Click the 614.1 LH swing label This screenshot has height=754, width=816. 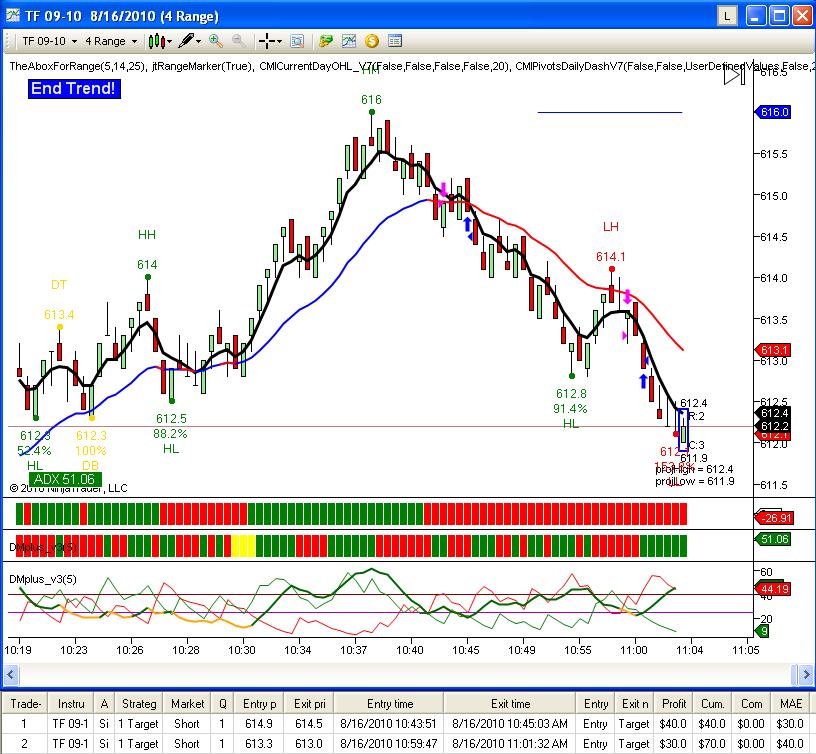point(610,257)
